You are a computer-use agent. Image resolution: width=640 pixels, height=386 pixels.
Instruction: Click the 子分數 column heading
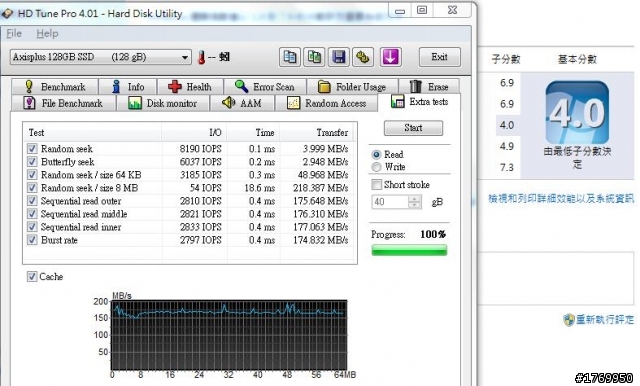506,59
